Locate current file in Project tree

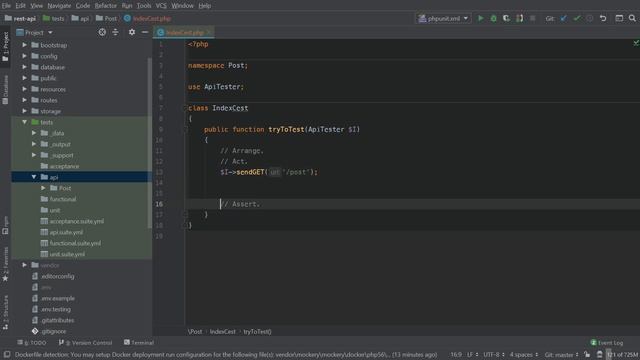click(x=102, y=32)
